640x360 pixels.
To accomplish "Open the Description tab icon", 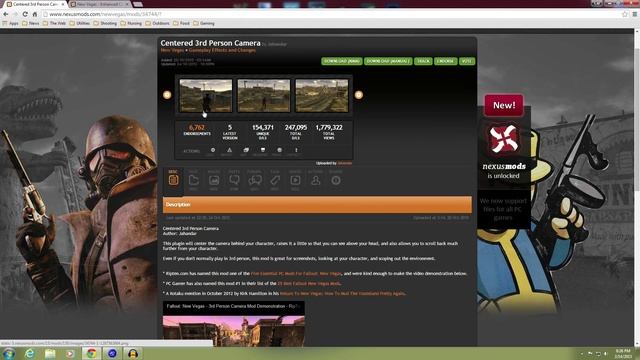I will pos(173,180).
